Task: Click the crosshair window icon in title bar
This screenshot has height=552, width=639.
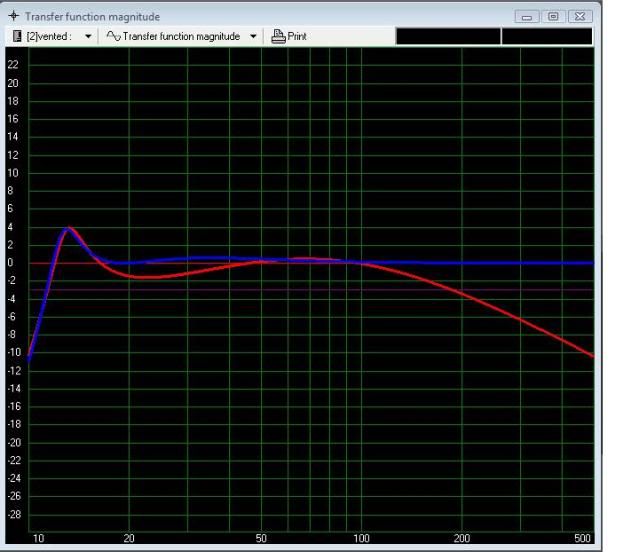Action: pyautogui.click(x=14, y=16)
